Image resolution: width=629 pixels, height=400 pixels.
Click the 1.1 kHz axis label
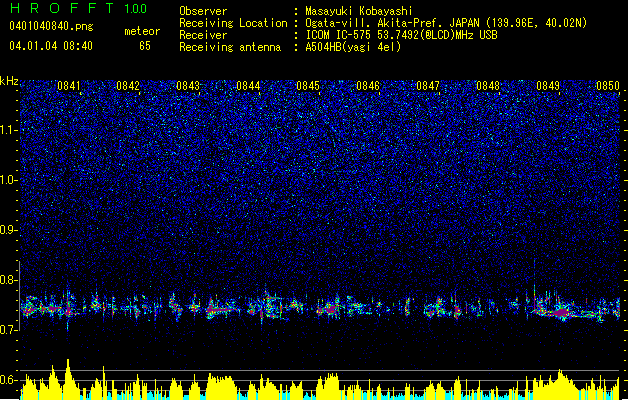click(8, 130)
